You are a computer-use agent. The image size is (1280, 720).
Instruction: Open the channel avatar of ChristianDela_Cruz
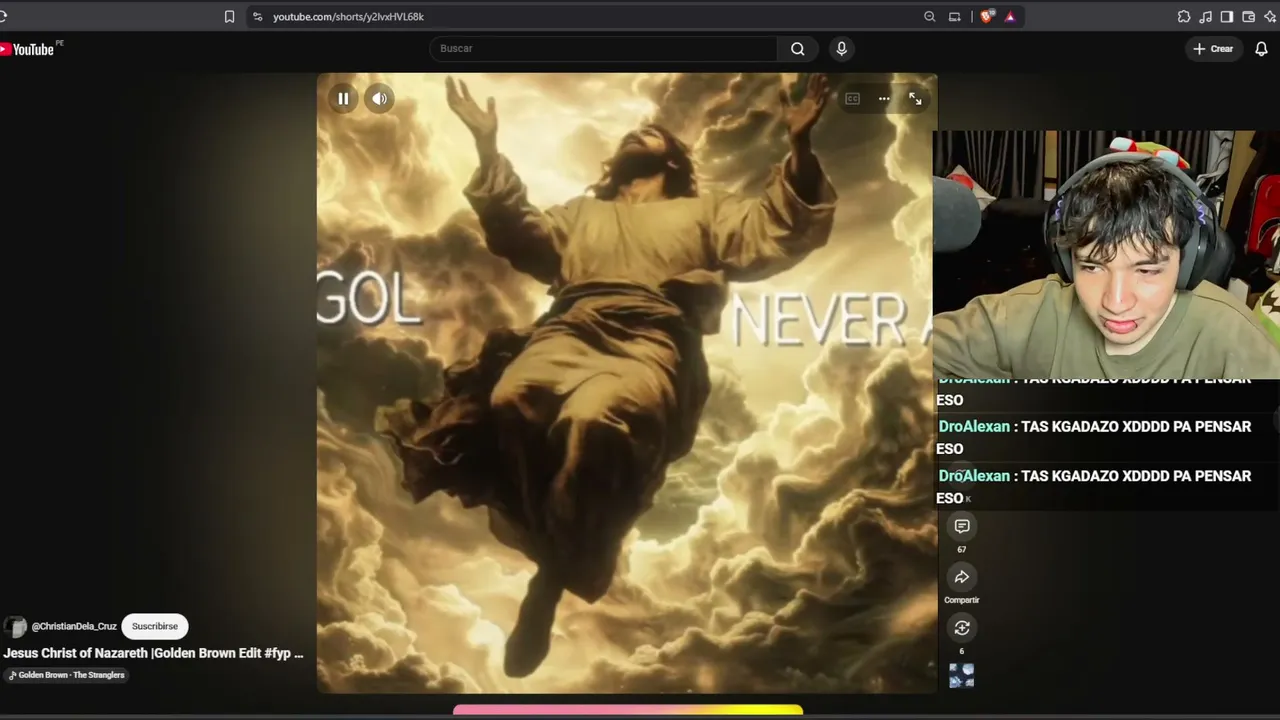pos(15,627)
